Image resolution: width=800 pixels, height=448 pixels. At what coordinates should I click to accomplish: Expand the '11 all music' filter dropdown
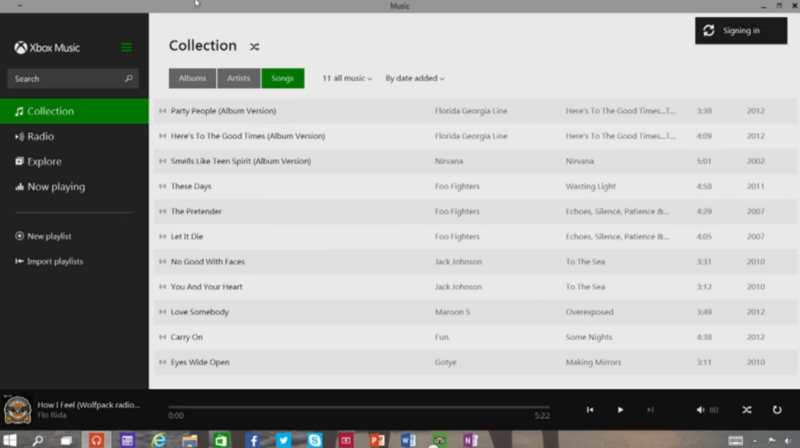(x=347, y=78)
